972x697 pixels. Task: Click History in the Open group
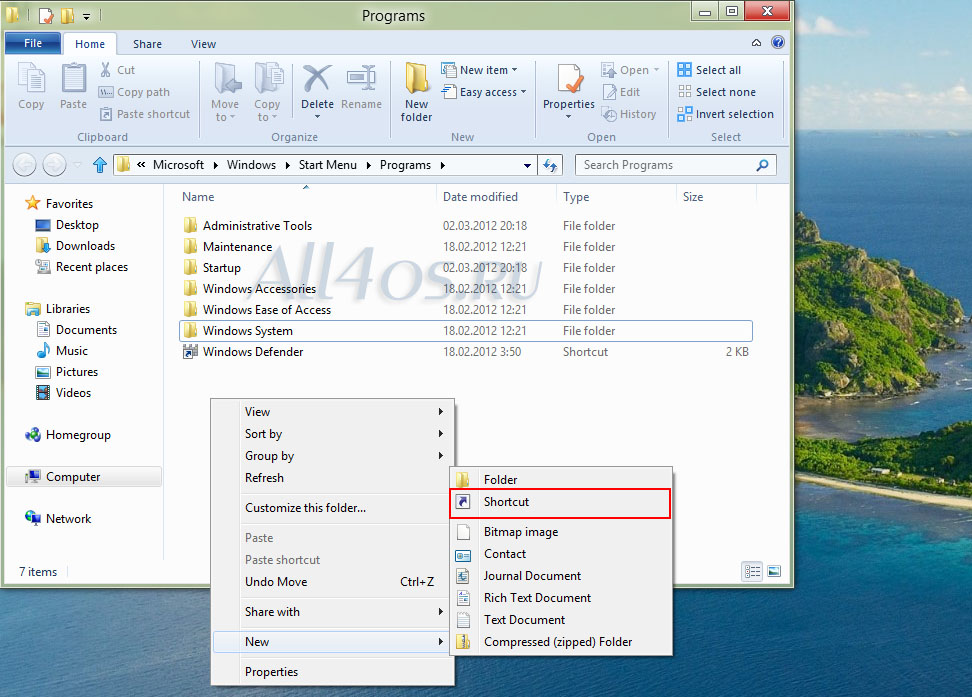point(629,114)
